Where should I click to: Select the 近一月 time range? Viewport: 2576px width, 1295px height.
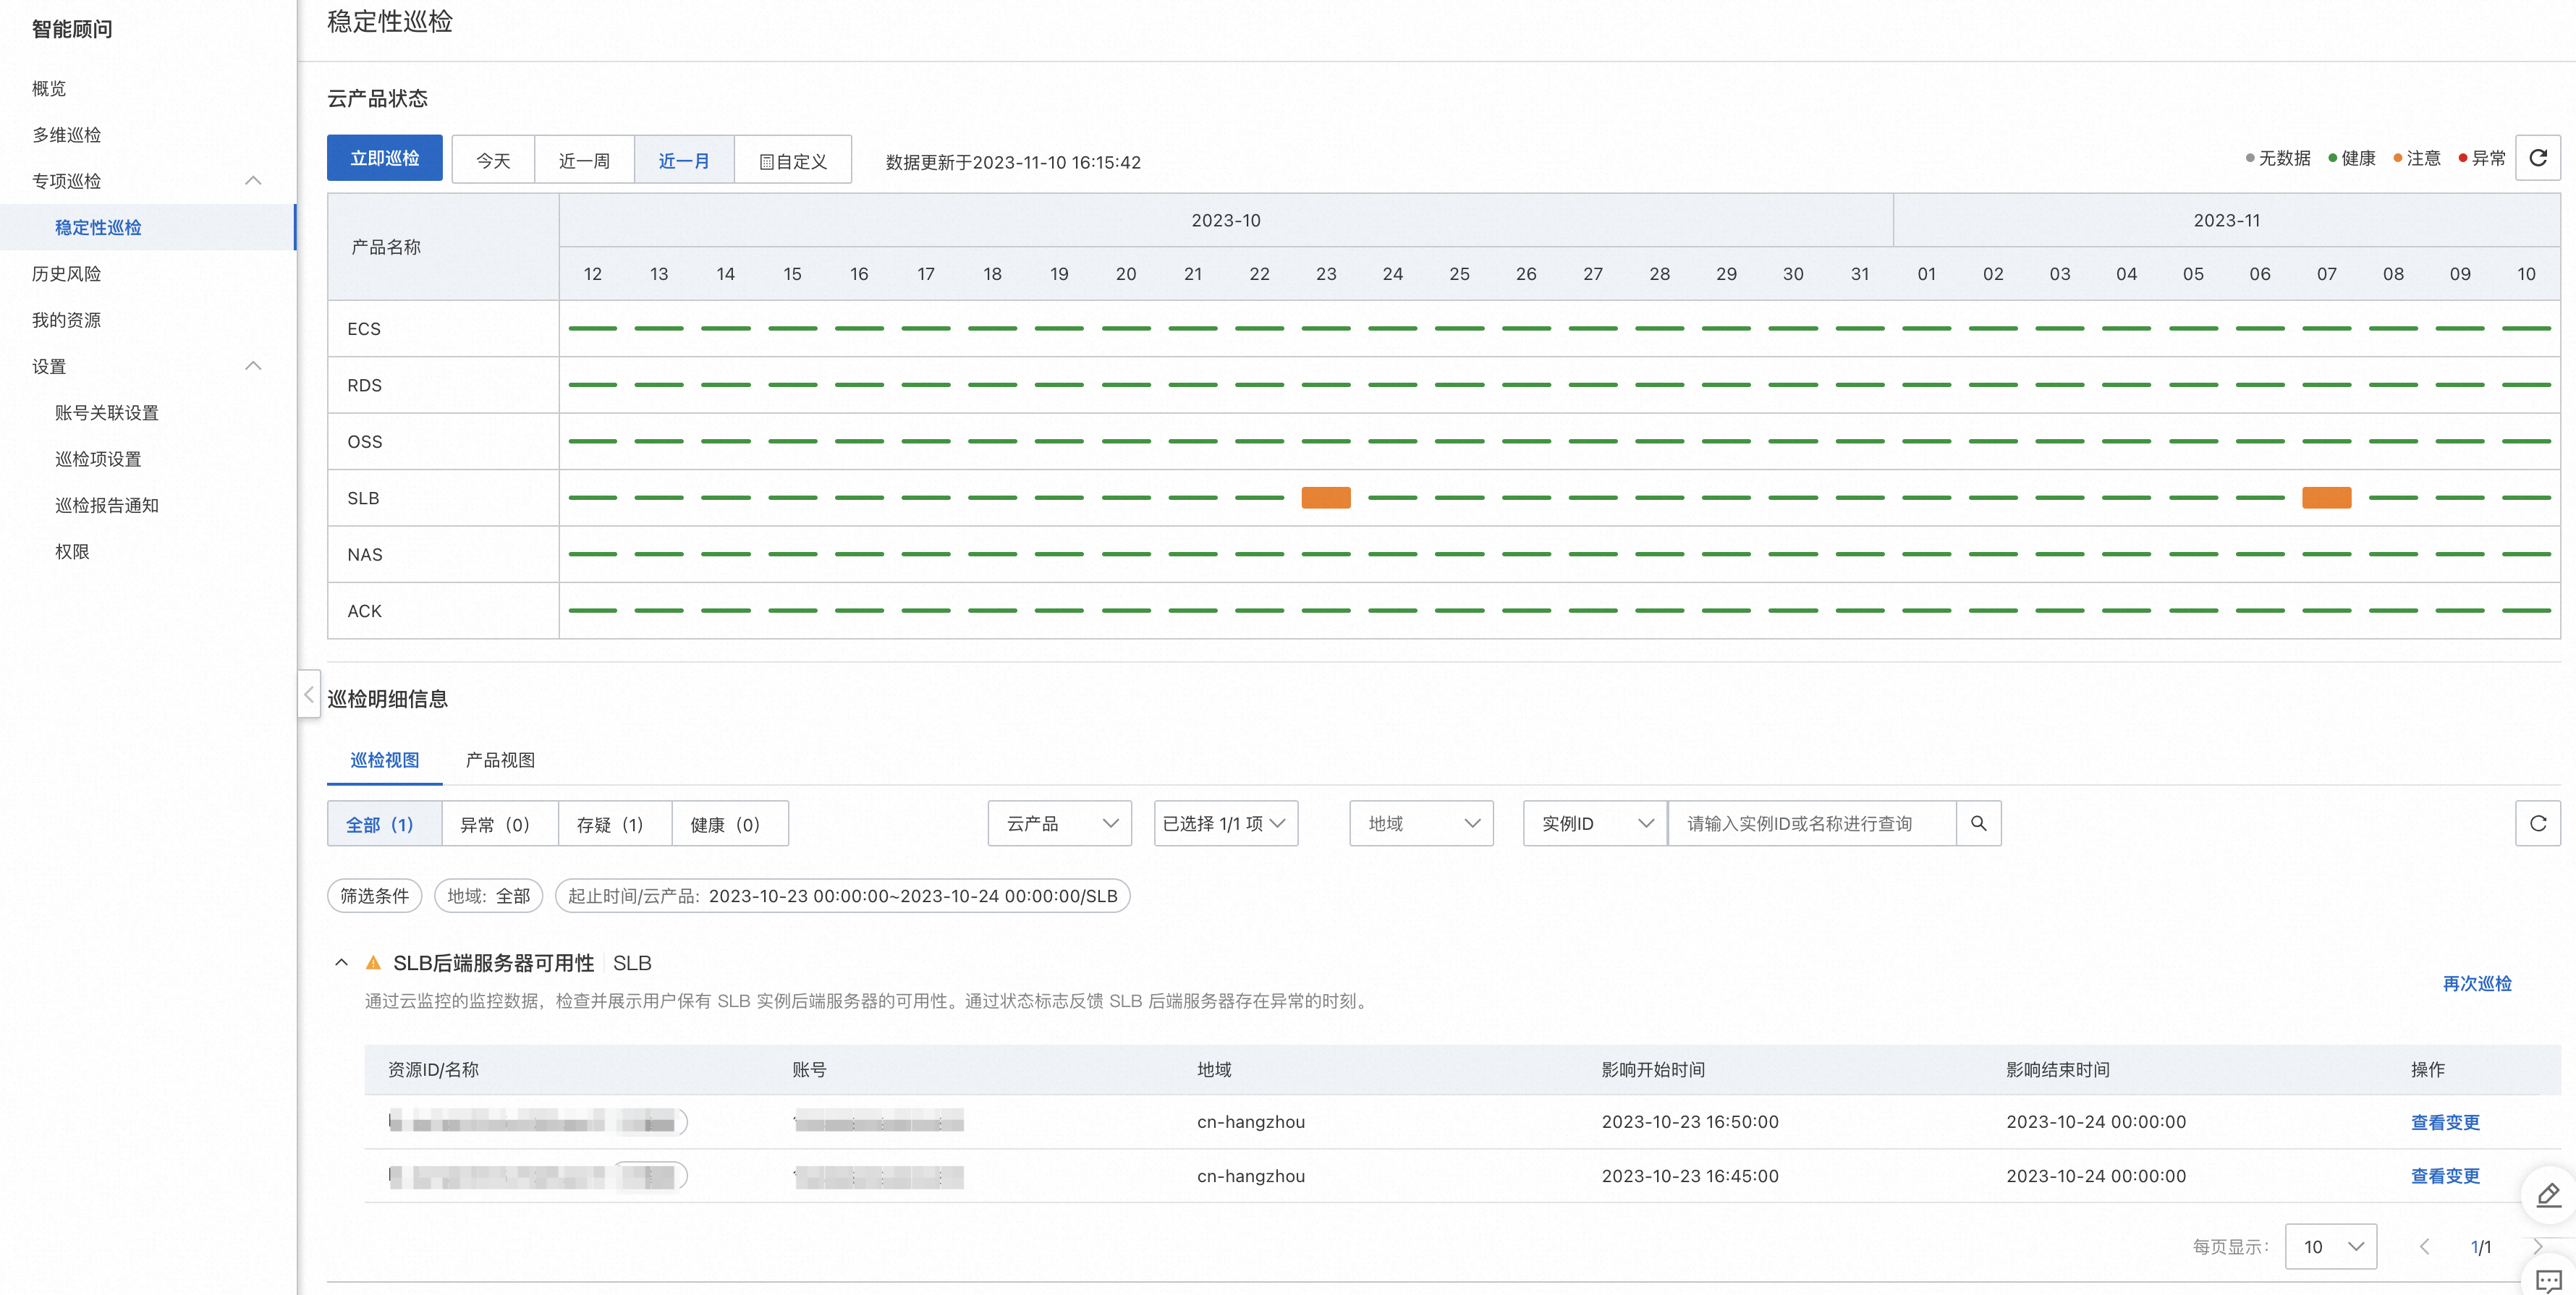(x=684, y=160)
